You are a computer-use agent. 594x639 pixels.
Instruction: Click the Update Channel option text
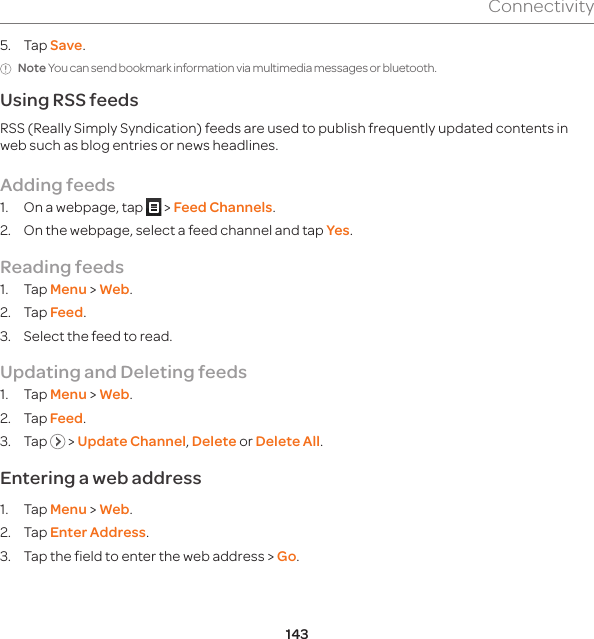tap(132, 441)
